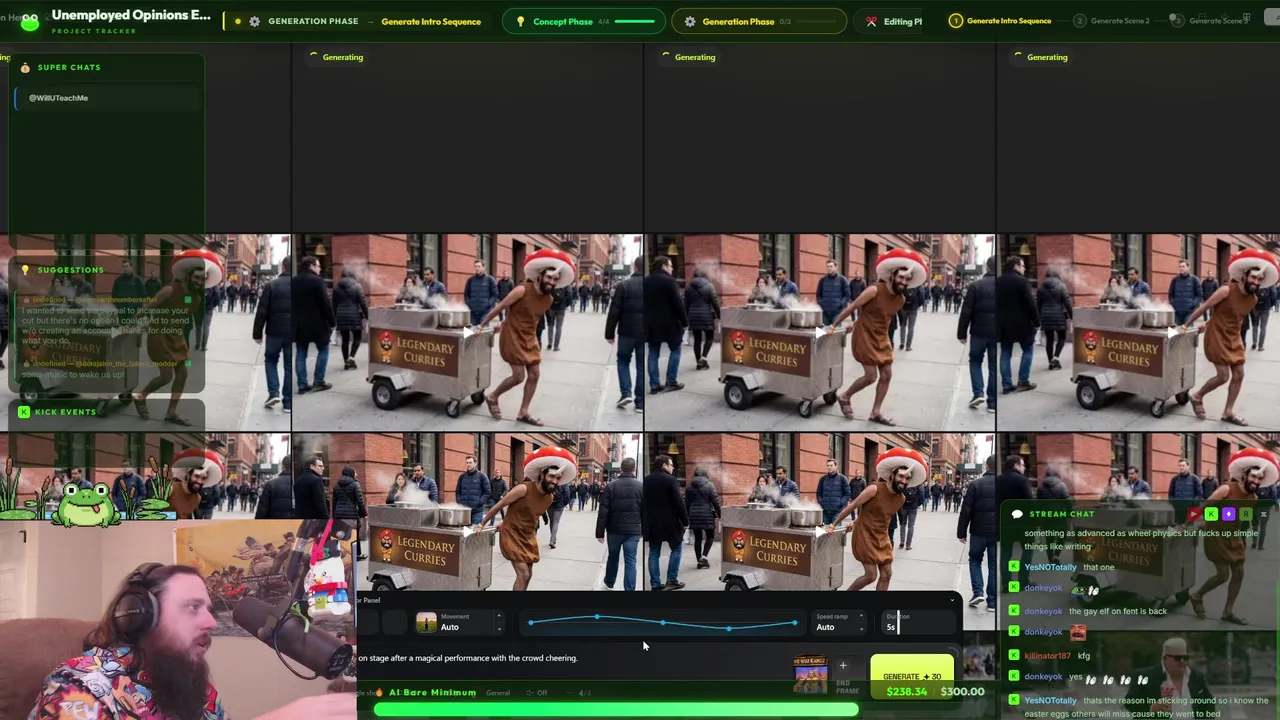1280x720 pixels.
Task: Select Generate Intro Sequence step
Action: click(x=1000, y=21)
